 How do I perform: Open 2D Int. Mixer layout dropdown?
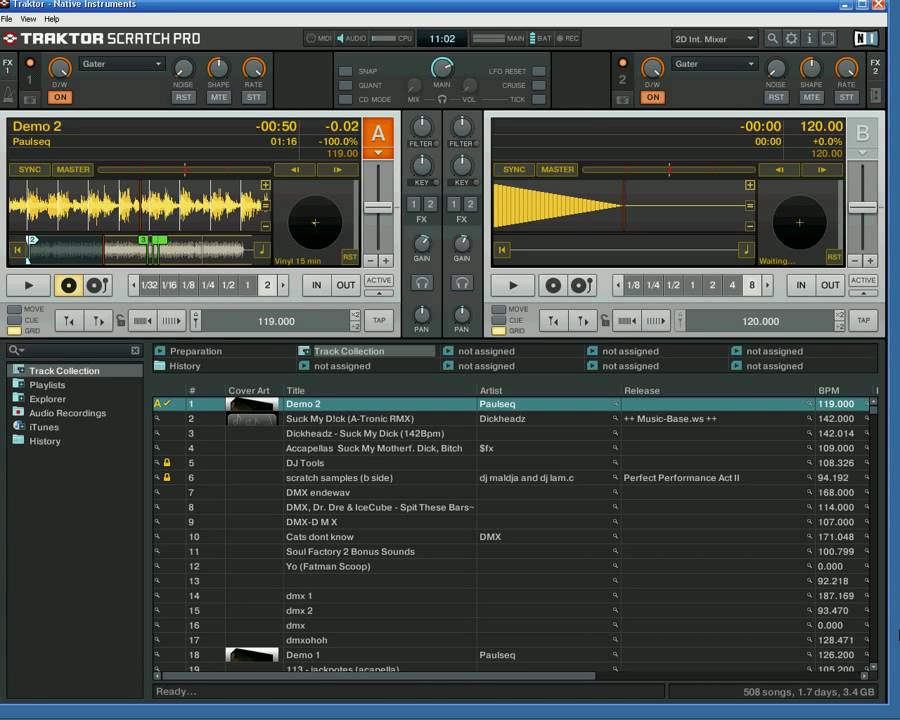(x=715, y=39)
